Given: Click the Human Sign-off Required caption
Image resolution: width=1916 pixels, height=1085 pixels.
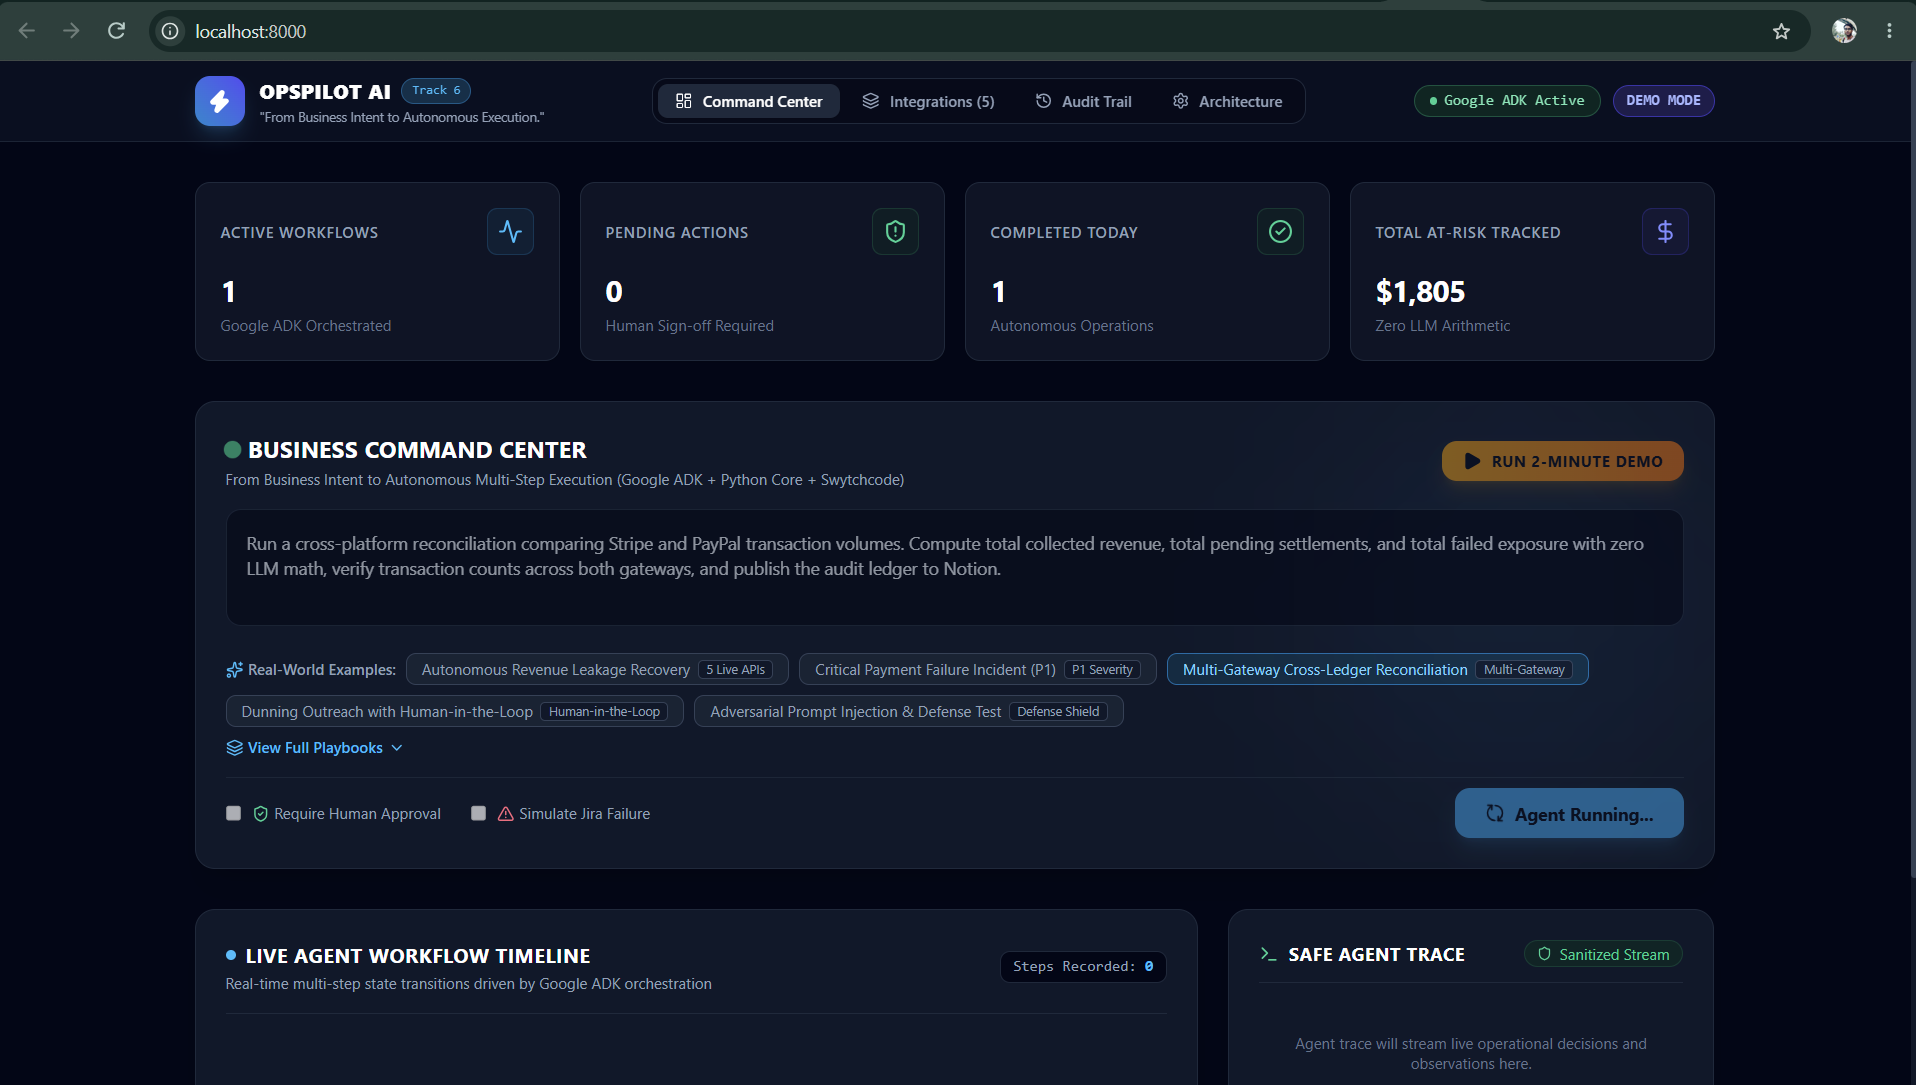Looking at the screenshot, I should point(689,326).
